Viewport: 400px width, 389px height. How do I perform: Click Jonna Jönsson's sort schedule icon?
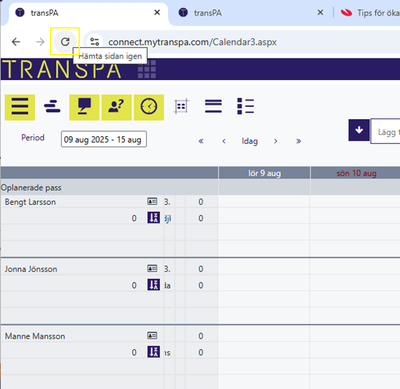(154, 285)
